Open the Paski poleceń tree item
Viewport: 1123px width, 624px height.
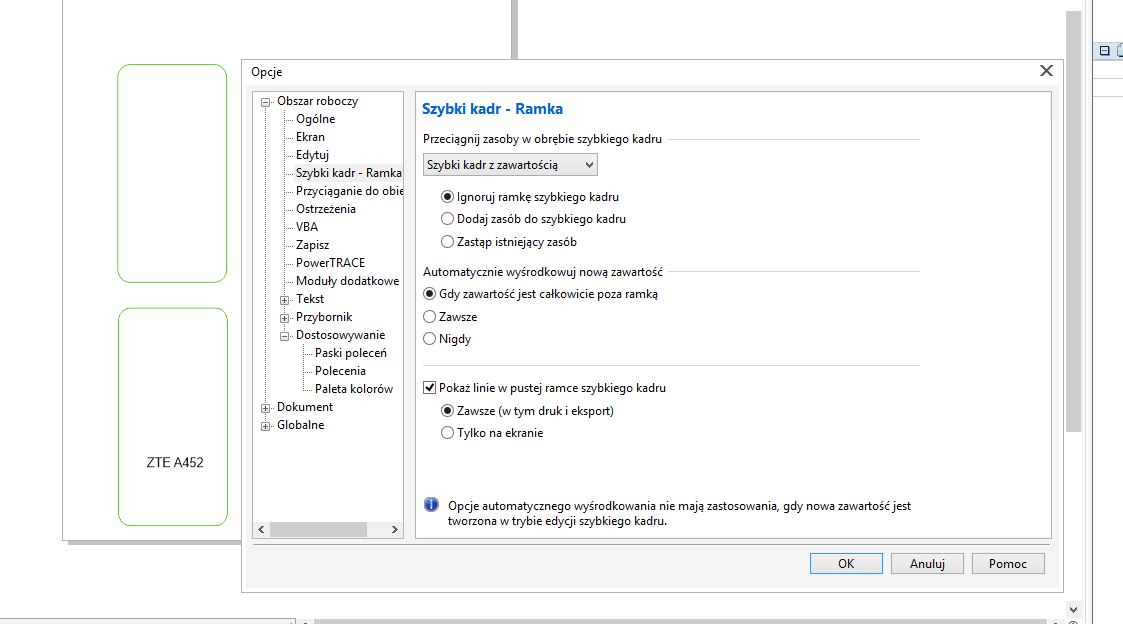[x=350, y=353]
